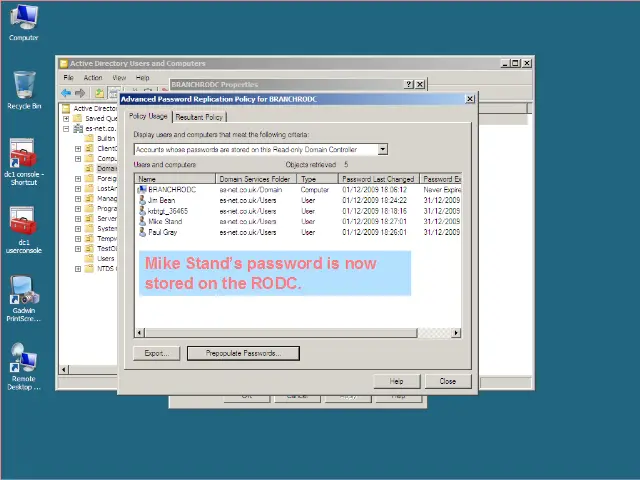Click the help question mark on BRANCHRODC Properties
The height and width of the screenshot is (480, 640).
[409, 84]
